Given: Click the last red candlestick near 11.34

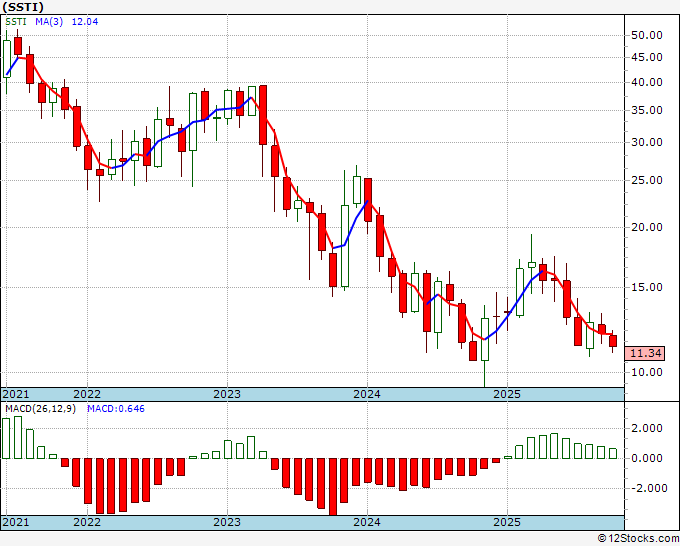Looking at the screenshot, I should (613, 341).
